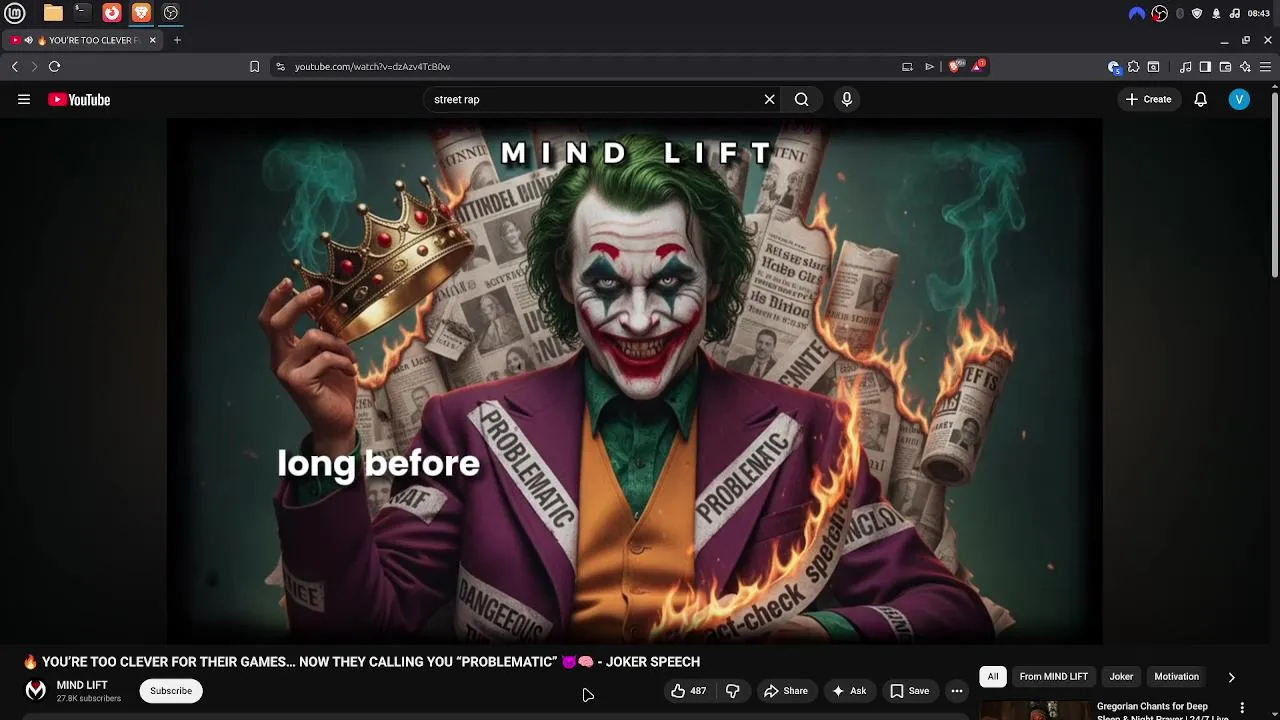Go forward in browser history
The image size is (1280, 720).
point(34,66)
